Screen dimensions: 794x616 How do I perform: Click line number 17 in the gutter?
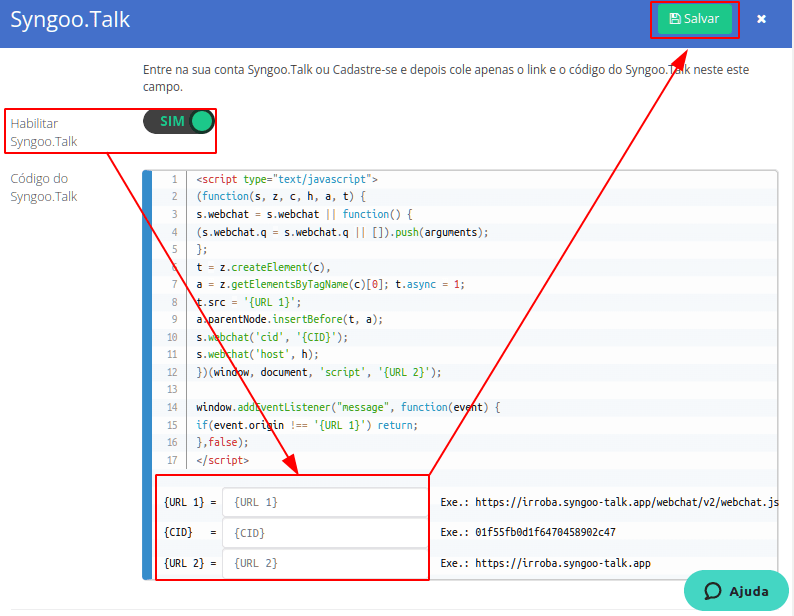[173, 461]
